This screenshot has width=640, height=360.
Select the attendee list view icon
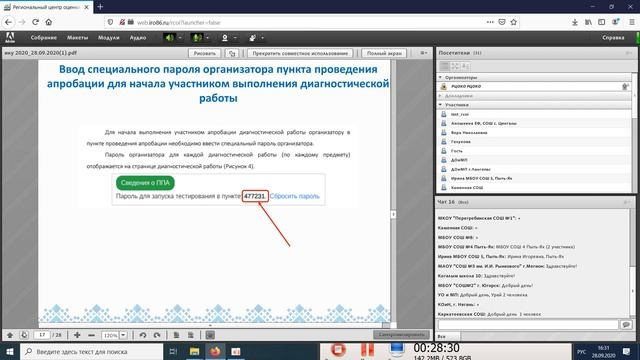(444, 66)
